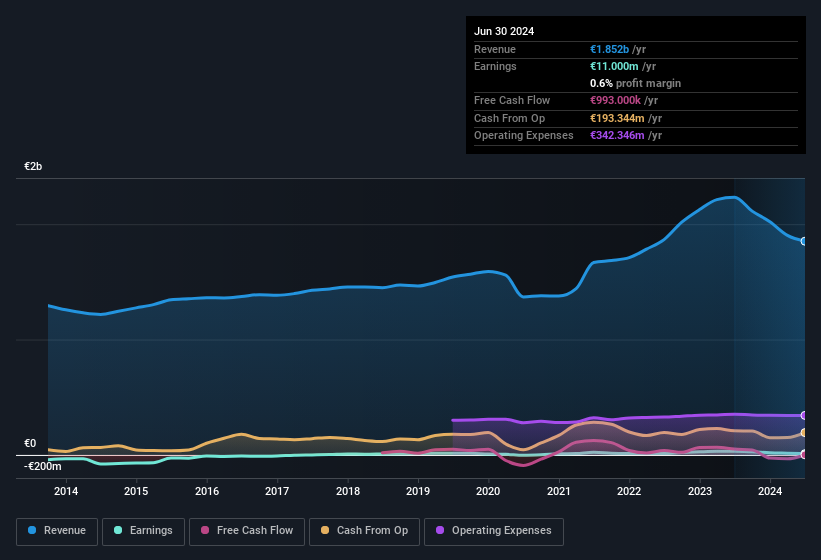Toggle Free Cash Flow legend series
The image size is (821, 560).
point(248,531)
